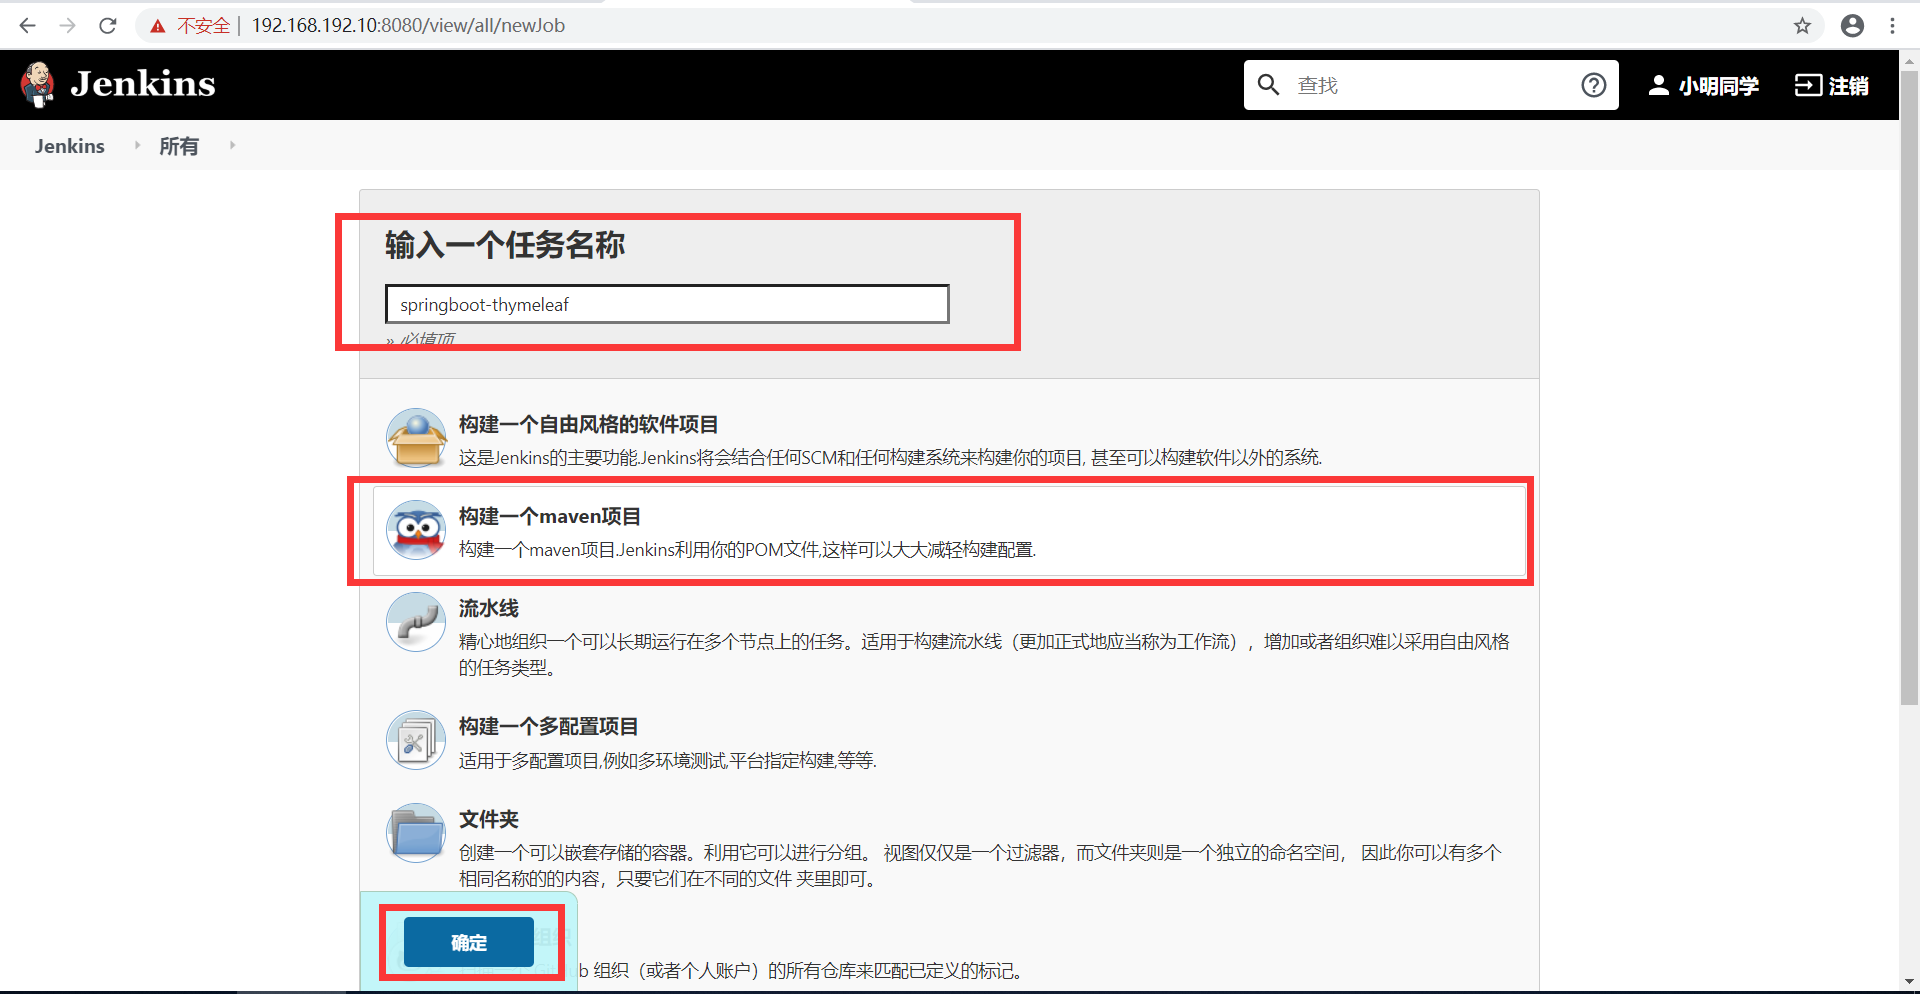The width and height of the screenshot is (1920, 994).
Task: Click the page vertical scrollbar thumb
Action: pos(1909,387)
